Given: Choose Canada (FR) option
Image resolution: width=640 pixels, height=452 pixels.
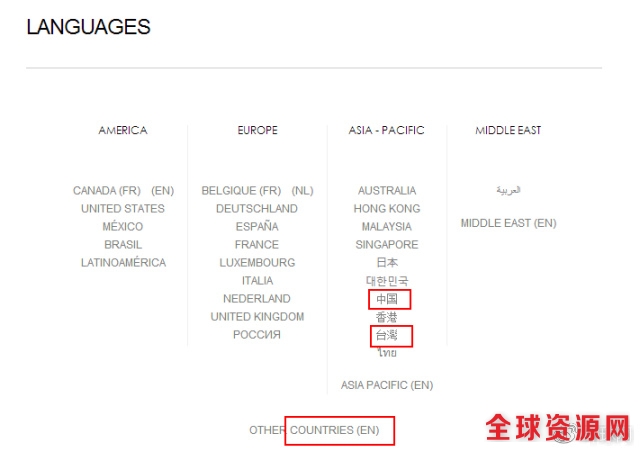Looking at the screenshot, I should click(x=107, y=191).
